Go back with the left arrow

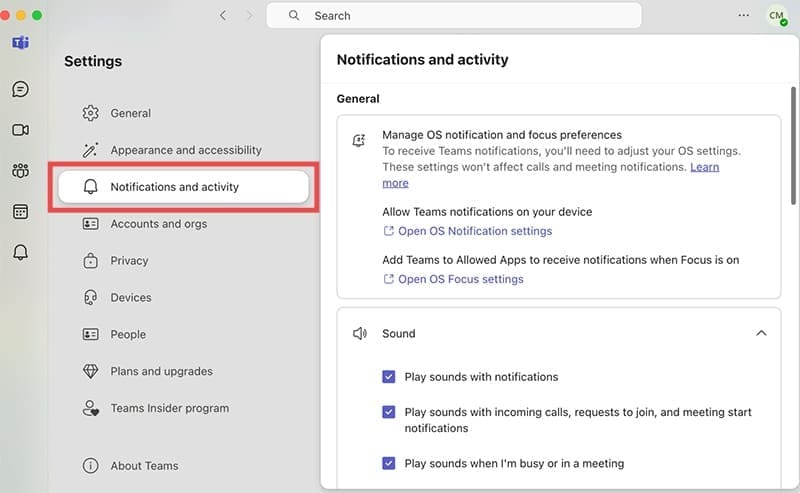coord(223,15)
